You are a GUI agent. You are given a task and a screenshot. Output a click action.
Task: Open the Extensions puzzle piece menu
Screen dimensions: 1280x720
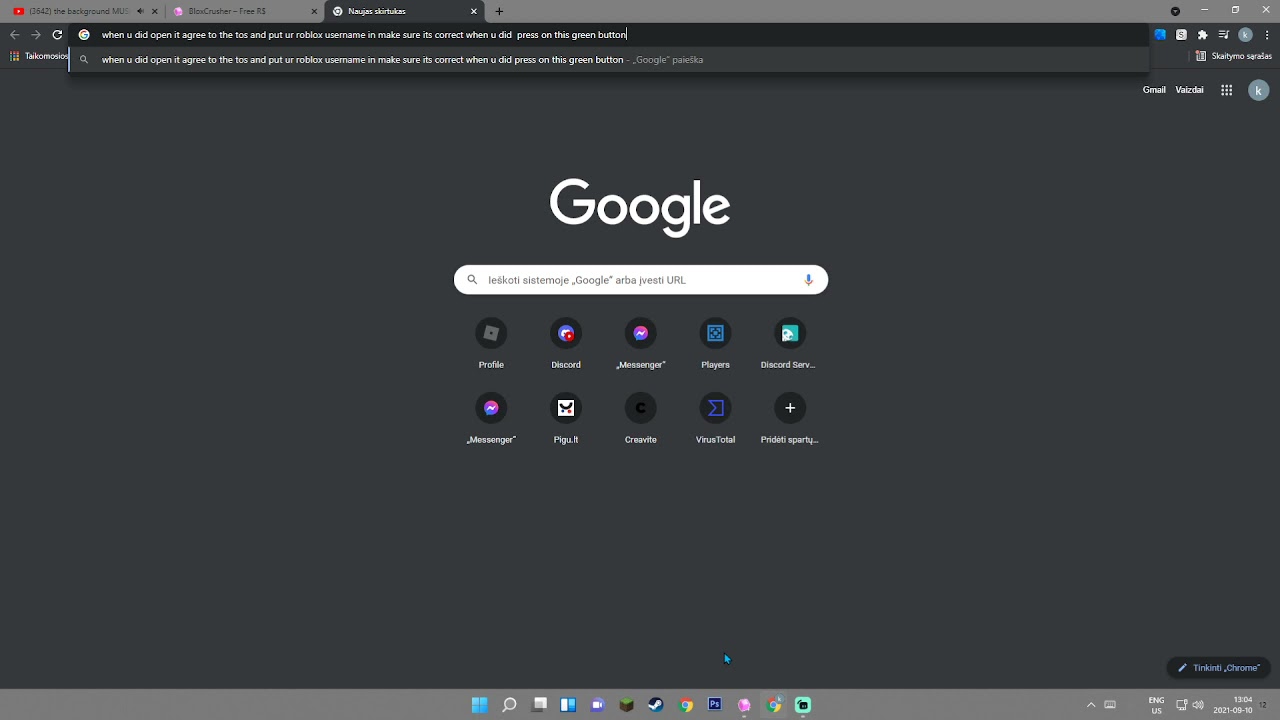click(x=1202, y=34)
